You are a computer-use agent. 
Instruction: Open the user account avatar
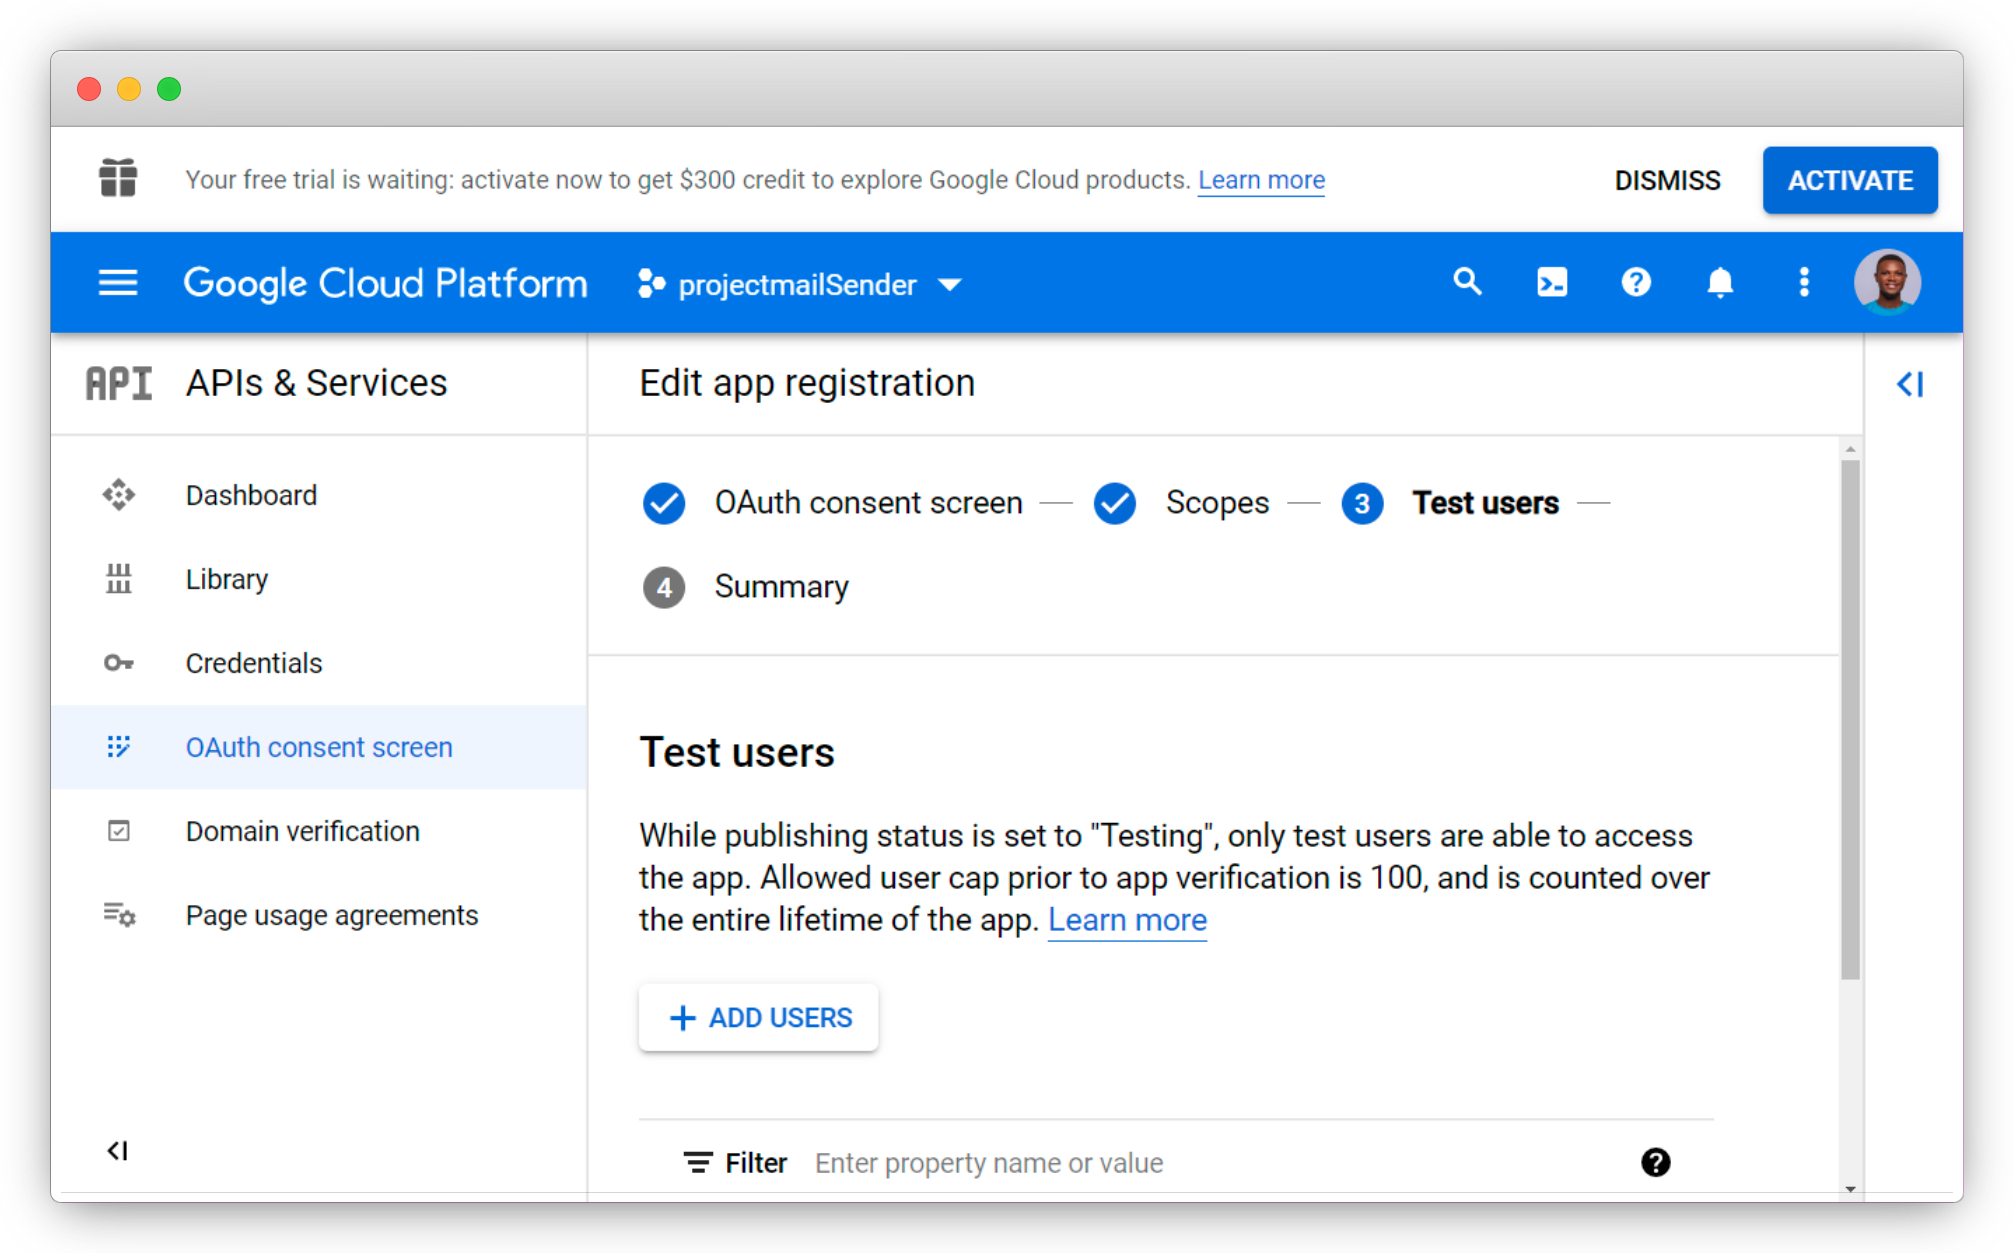pos(1887,282)
